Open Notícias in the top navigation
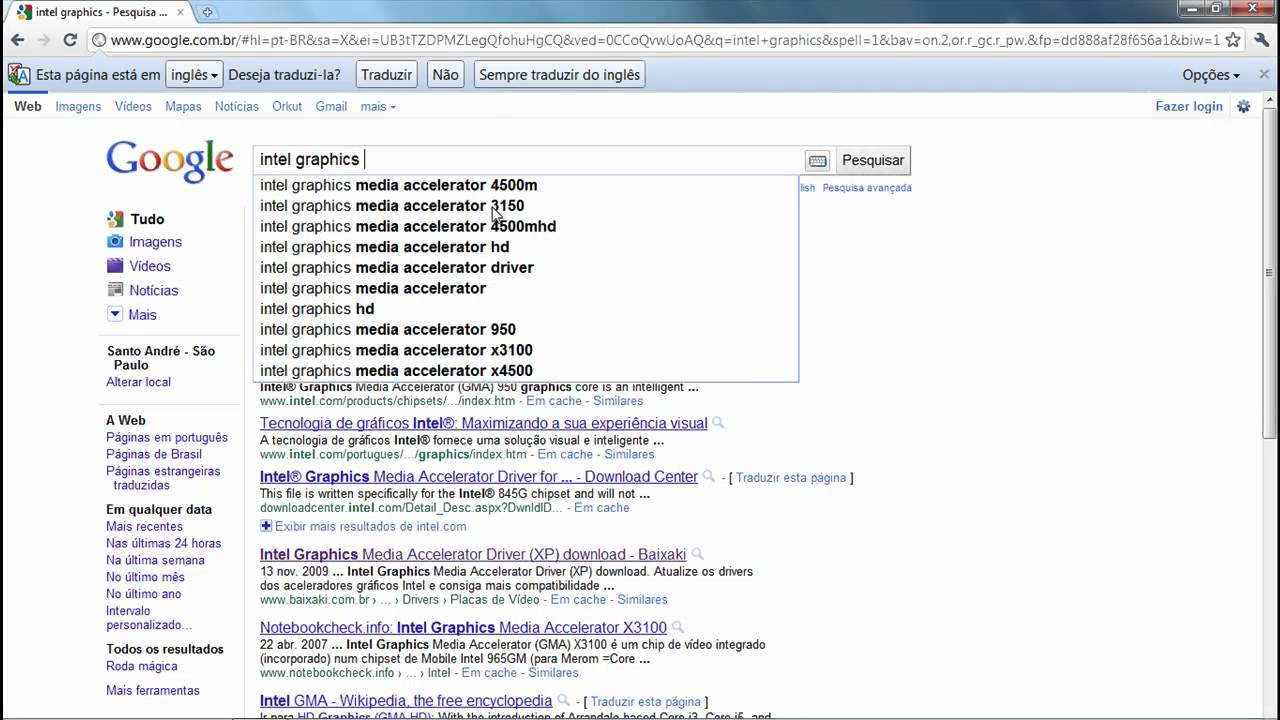1280x720 pixels. [x=237, y=106]
